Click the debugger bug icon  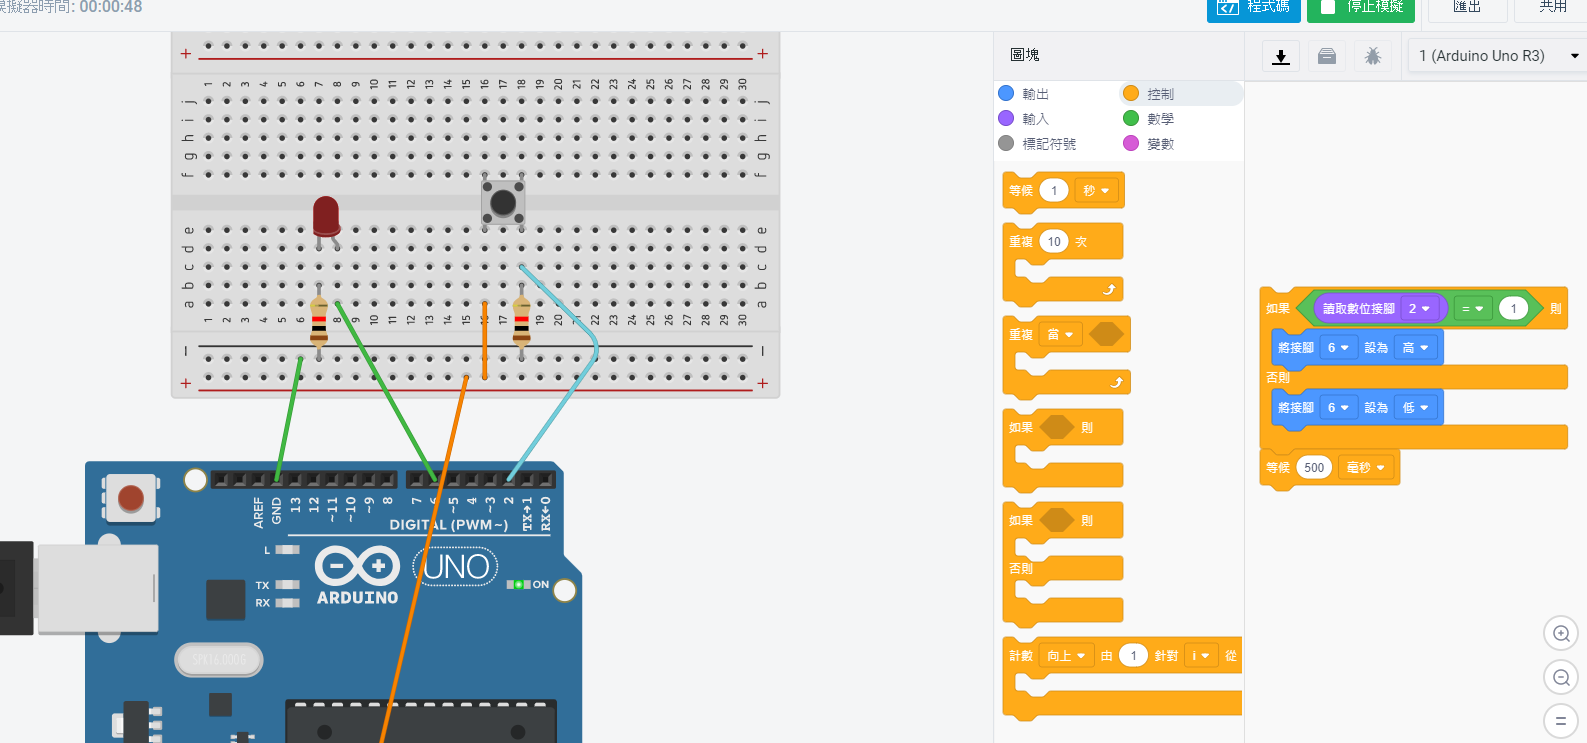(x=1373, y=56)
